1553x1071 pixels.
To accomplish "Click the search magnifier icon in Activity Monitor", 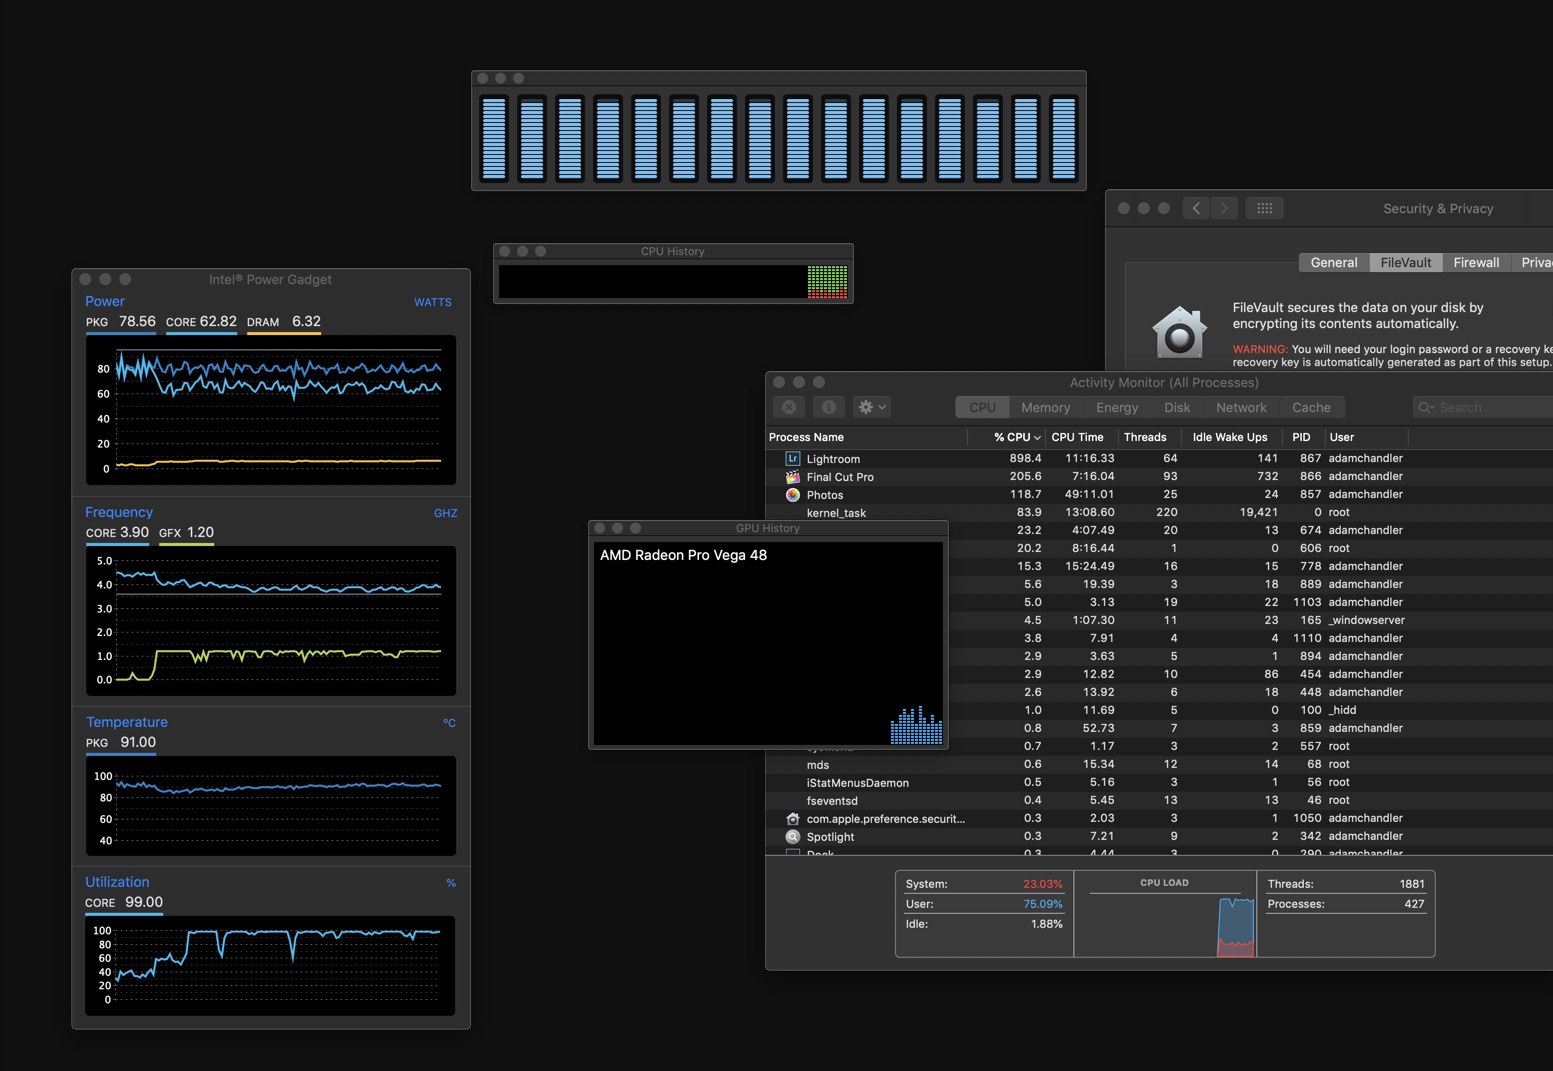I will point(1426,408).
